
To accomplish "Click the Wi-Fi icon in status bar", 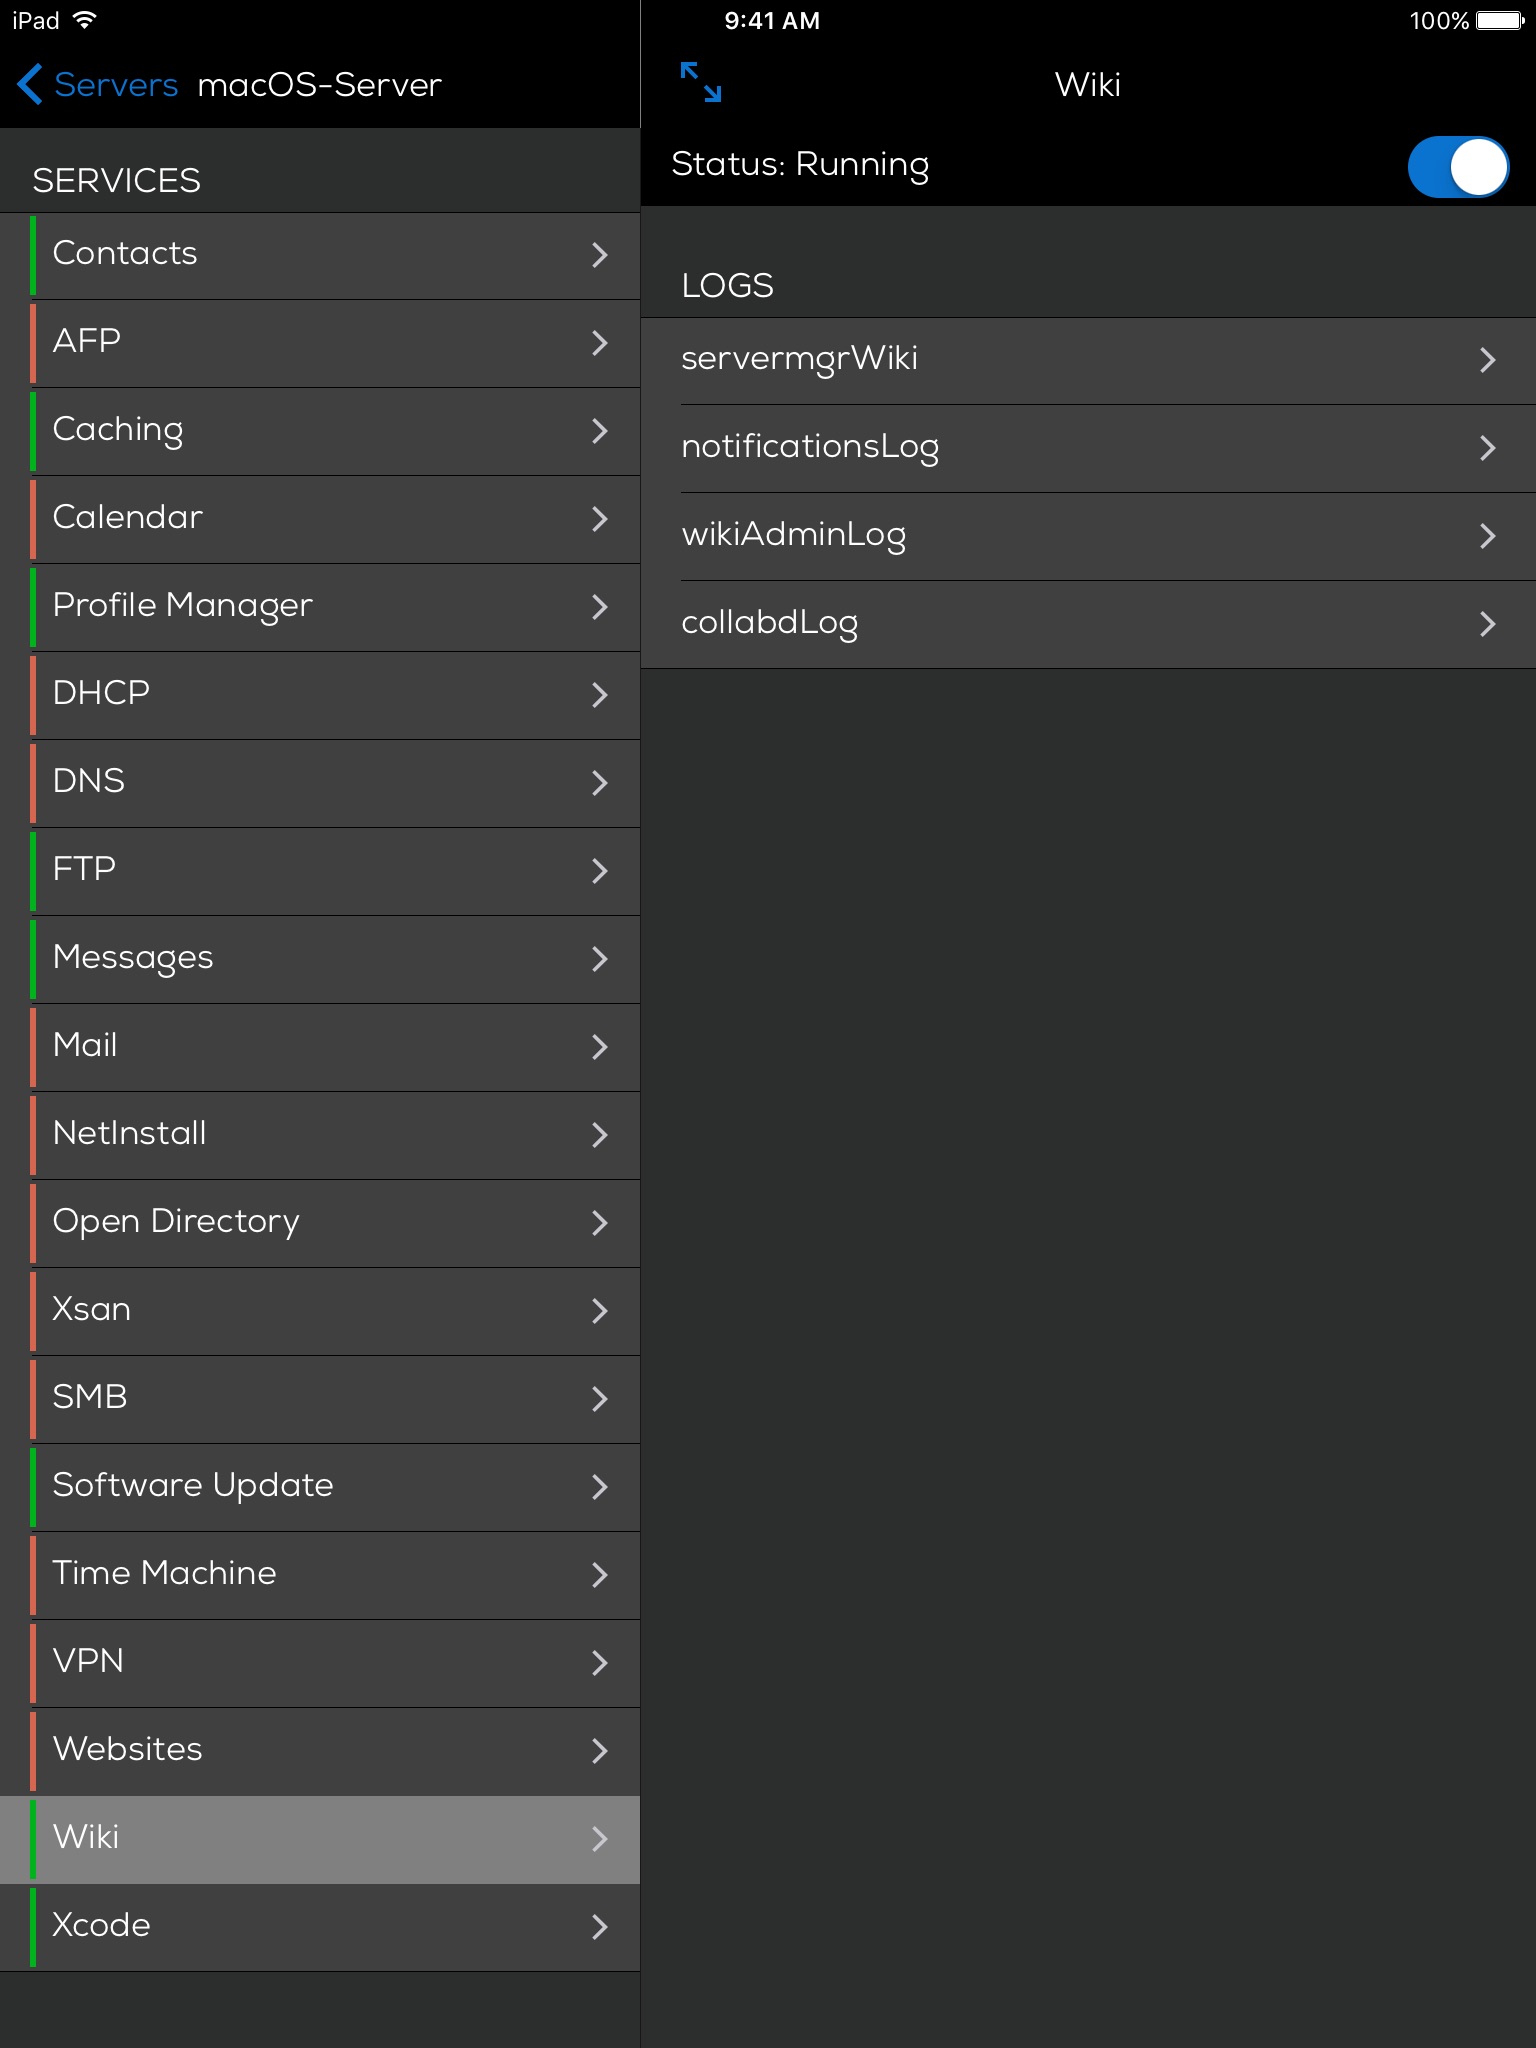I will (85, 20).
